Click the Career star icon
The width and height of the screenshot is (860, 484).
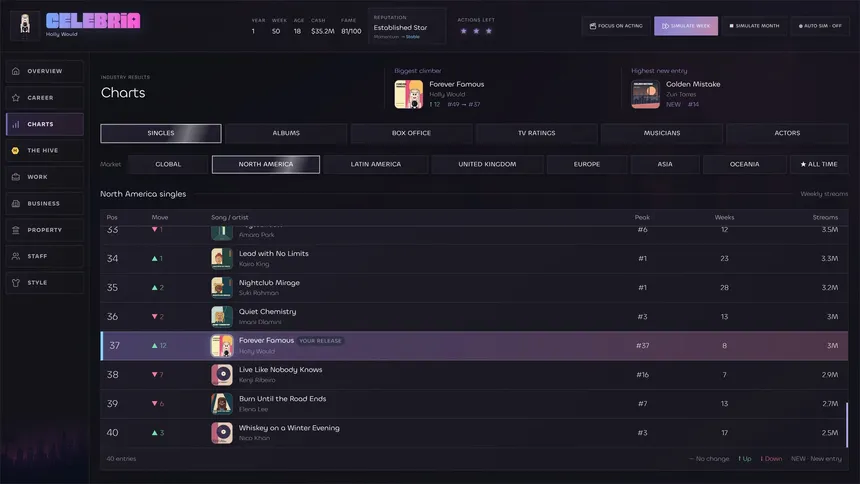point(16,98)
